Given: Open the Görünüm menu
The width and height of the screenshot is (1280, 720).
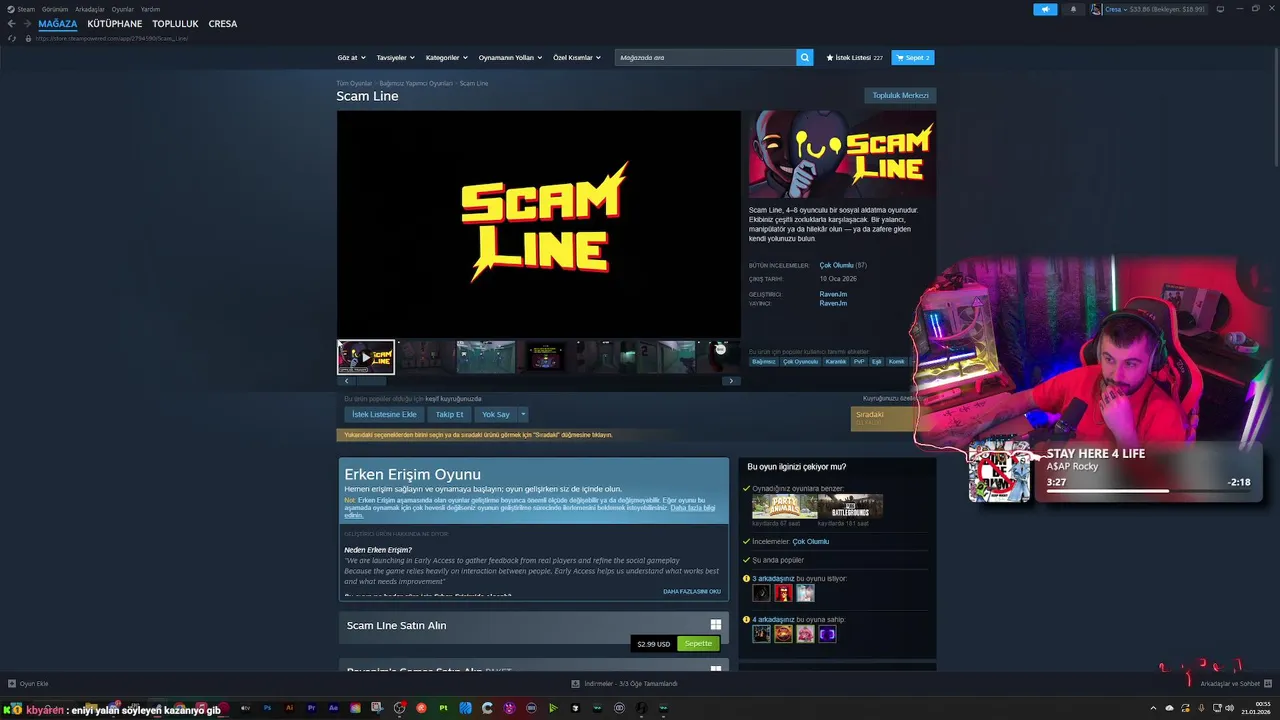Looking at the screenshot, I should (x=55, y=9).
